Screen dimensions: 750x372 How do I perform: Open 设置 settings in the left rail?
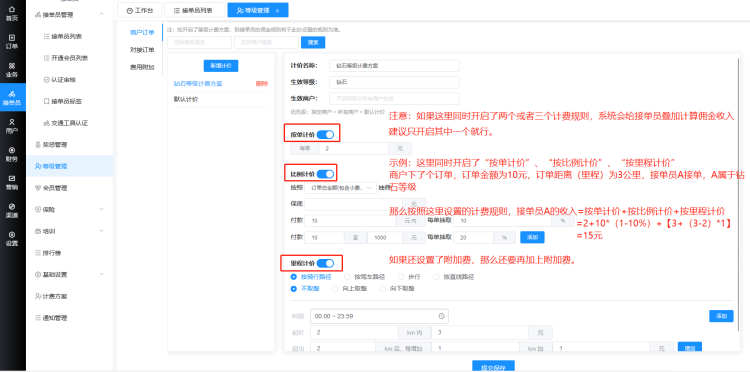click(x=12, y=239)
